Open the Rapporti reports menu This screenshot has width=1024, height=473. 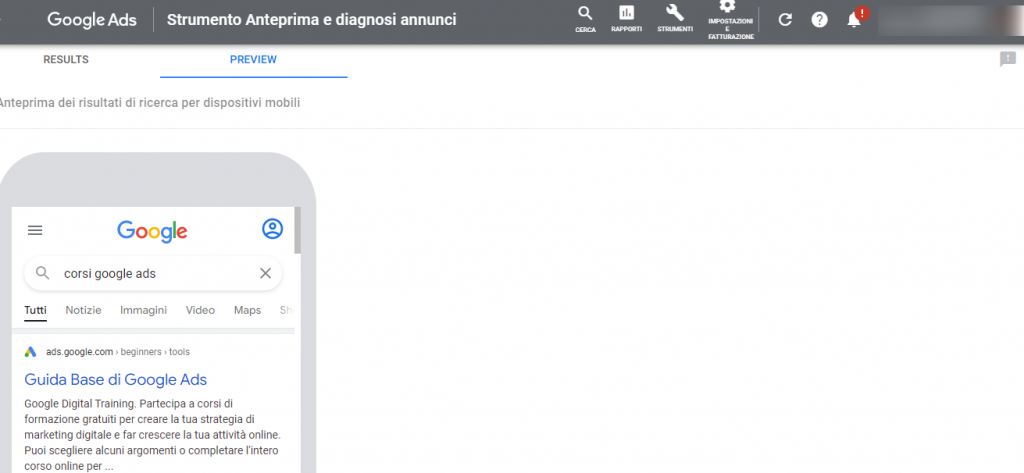pyautogui.click(x=626, y=20)
